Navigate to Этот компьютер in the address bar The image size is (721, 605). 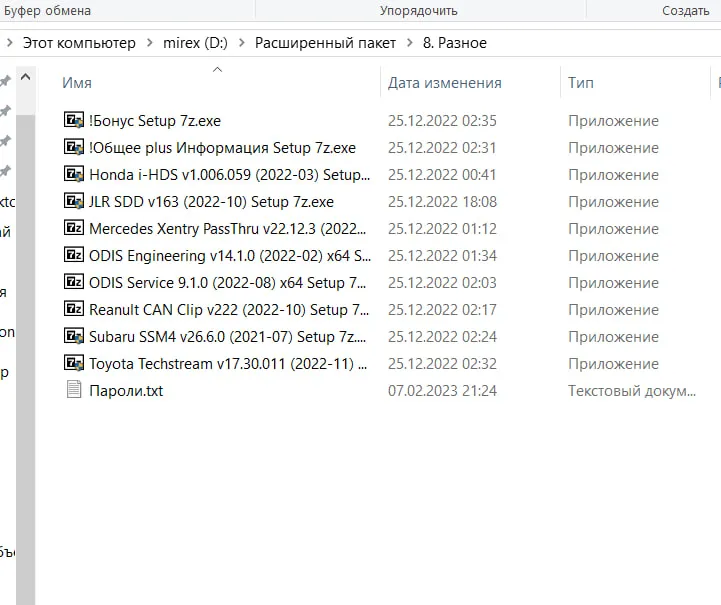[79, 43]
